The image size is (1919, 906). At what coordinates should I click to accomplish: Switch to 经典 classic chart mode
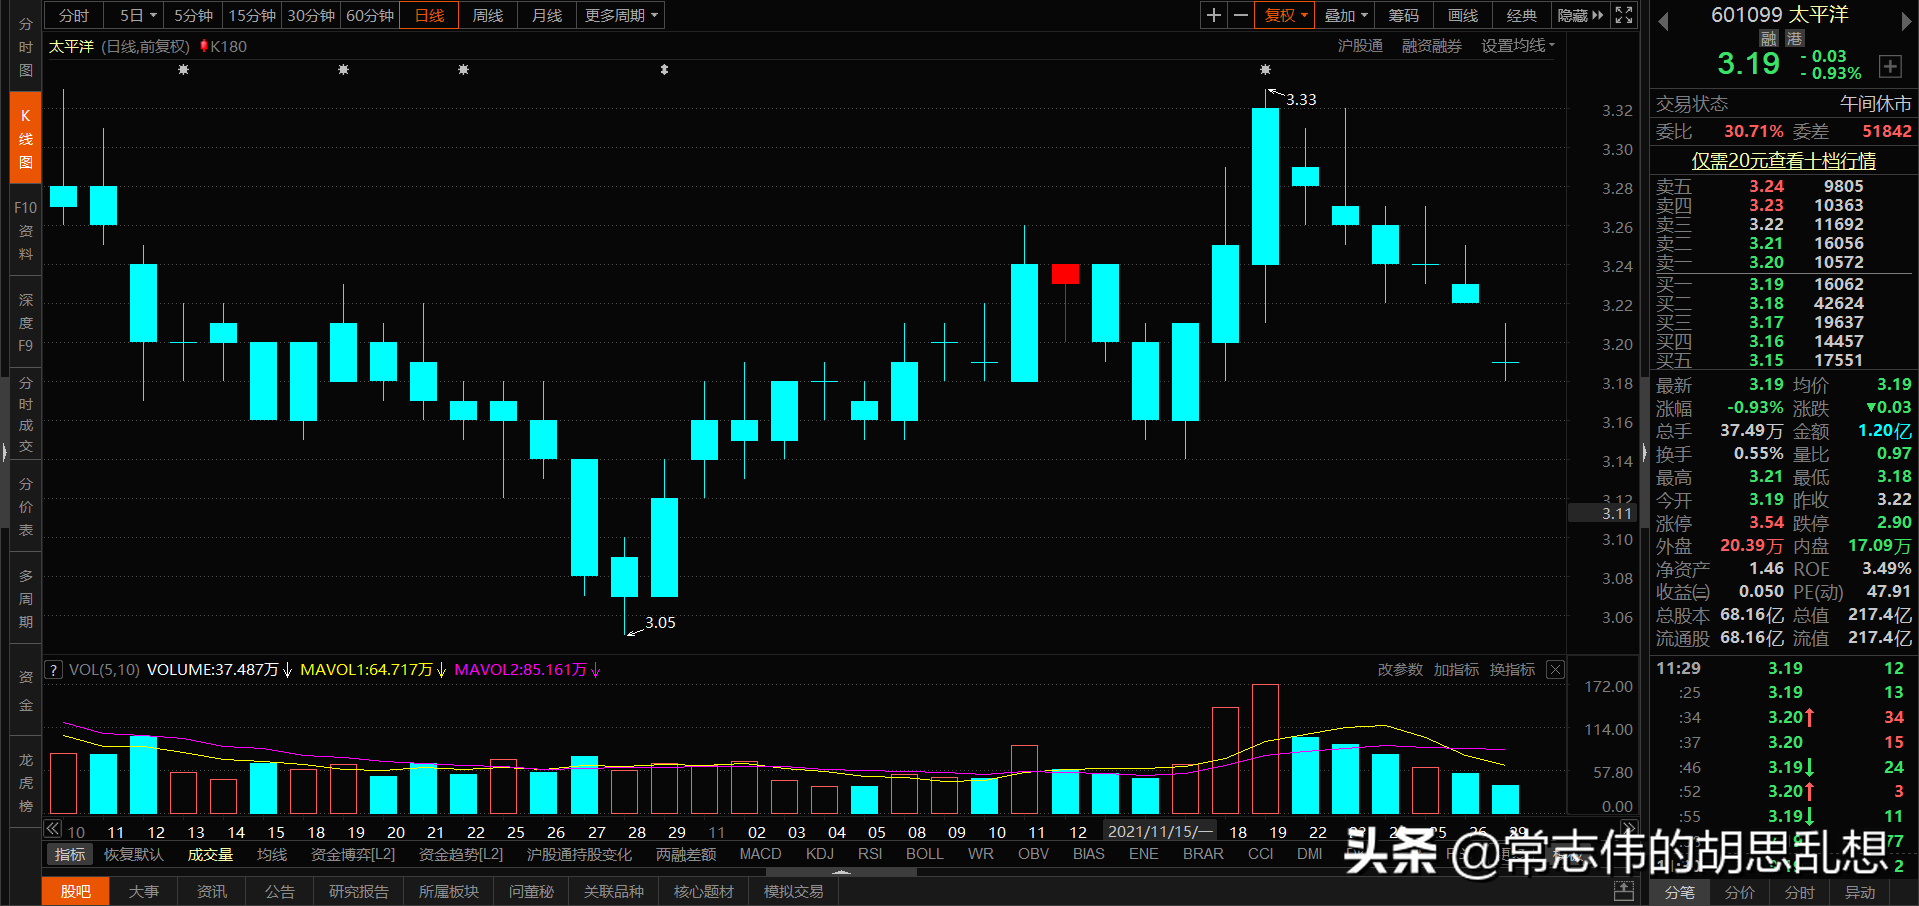tap(1521, 15)
